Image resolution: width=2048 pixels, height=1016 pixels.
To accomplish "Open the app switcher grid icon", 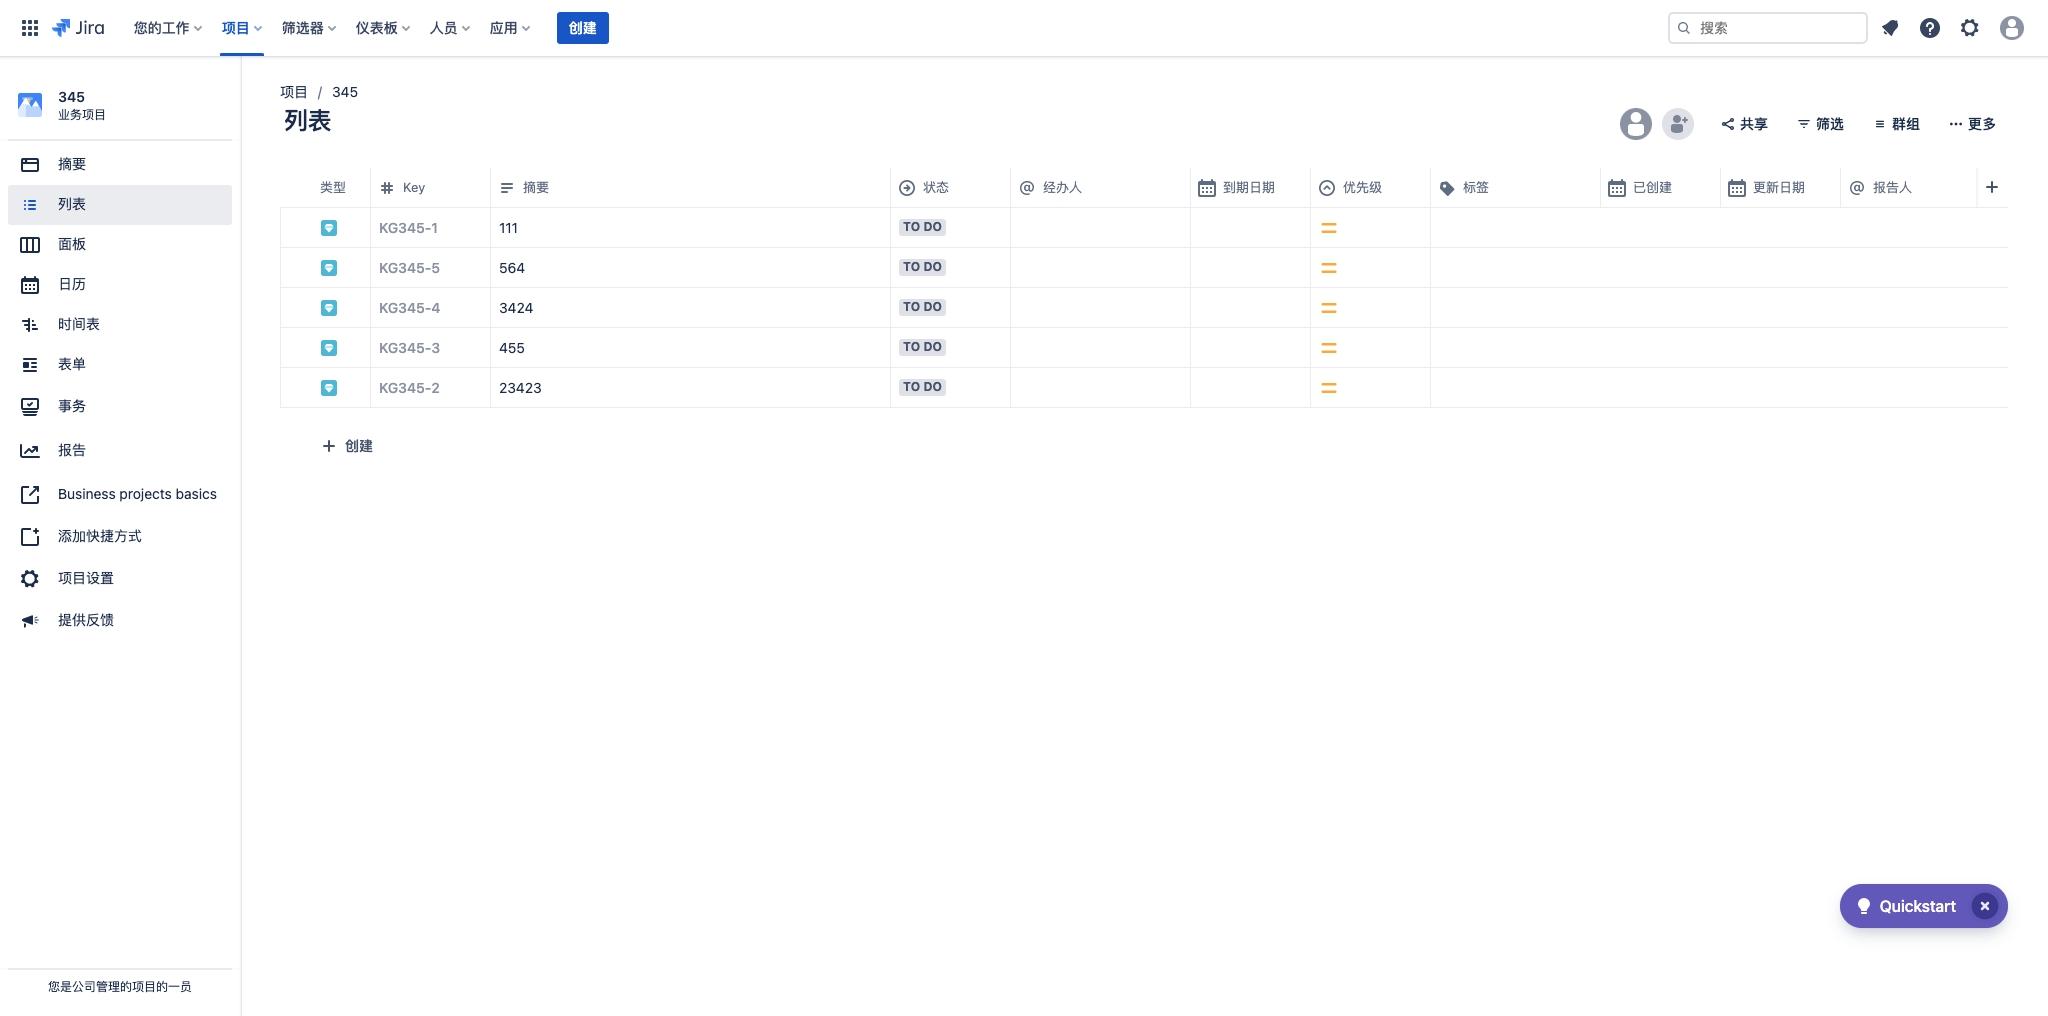I will click(30, 28).
